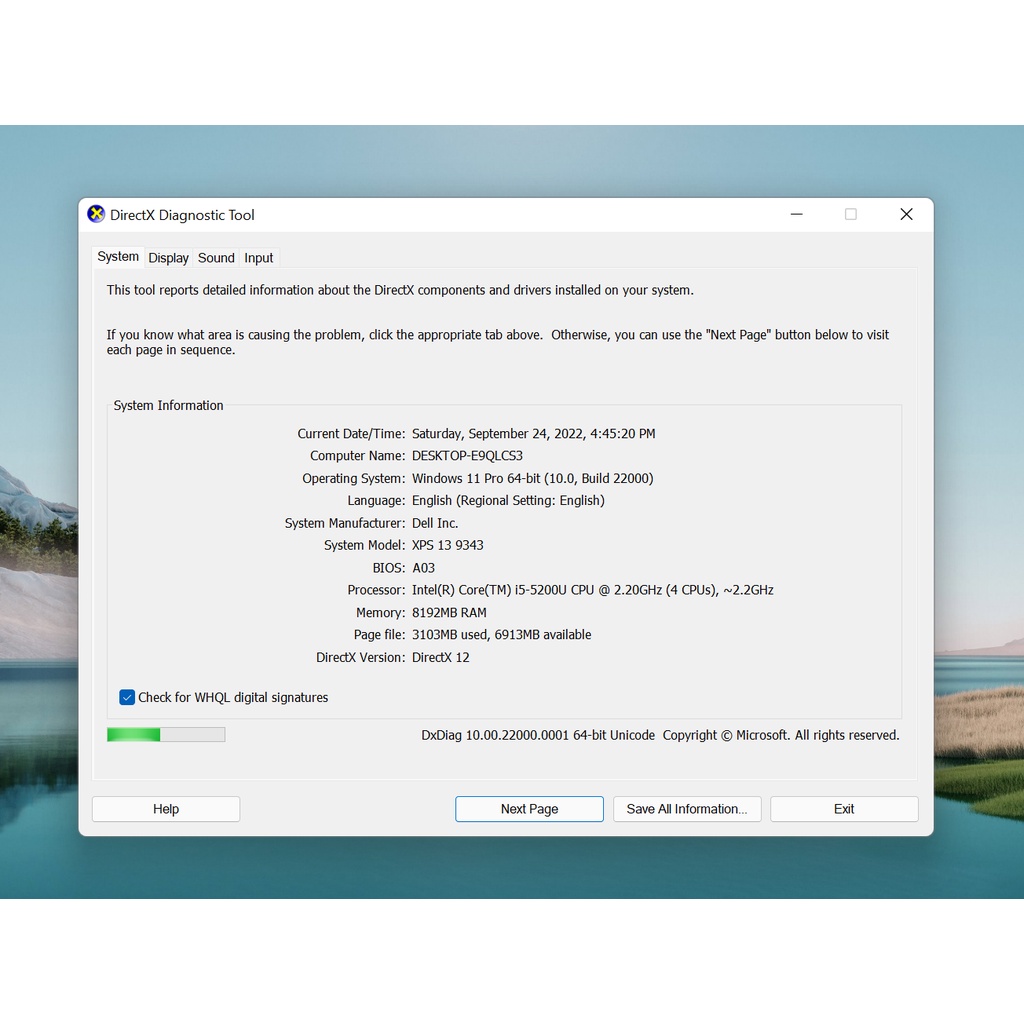Screen dimensions: 1024x1024
Task: Select the System tab
Action: 118,257
